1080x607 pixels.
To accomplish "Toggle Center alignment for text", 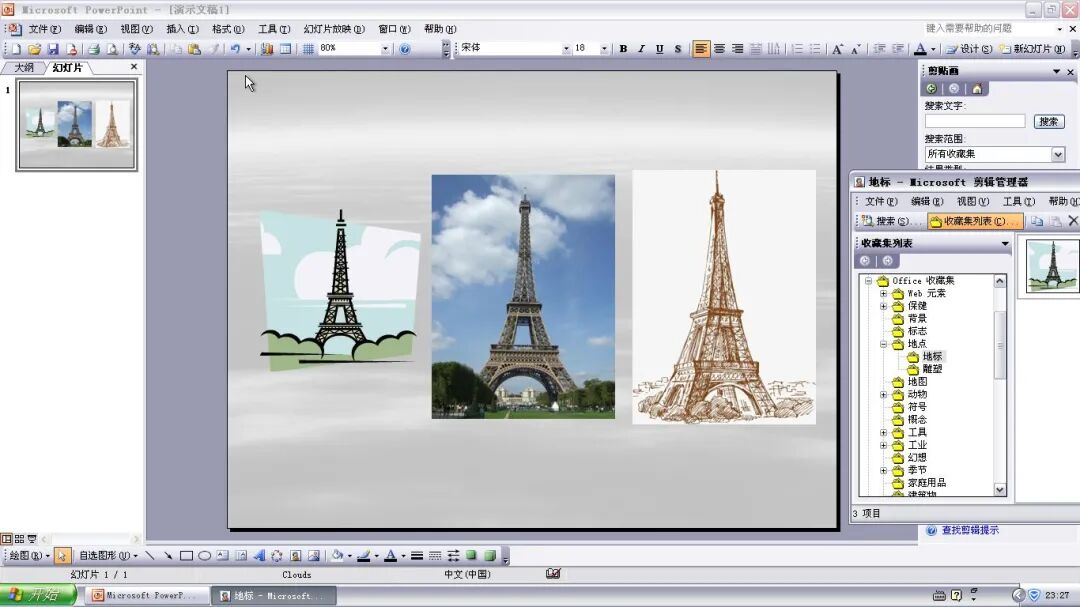I will 719,49.
